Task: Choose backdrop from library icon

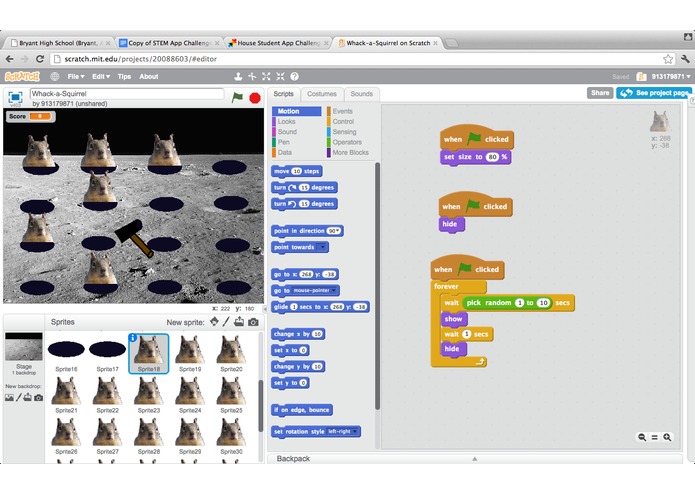Action: [9, 397]
